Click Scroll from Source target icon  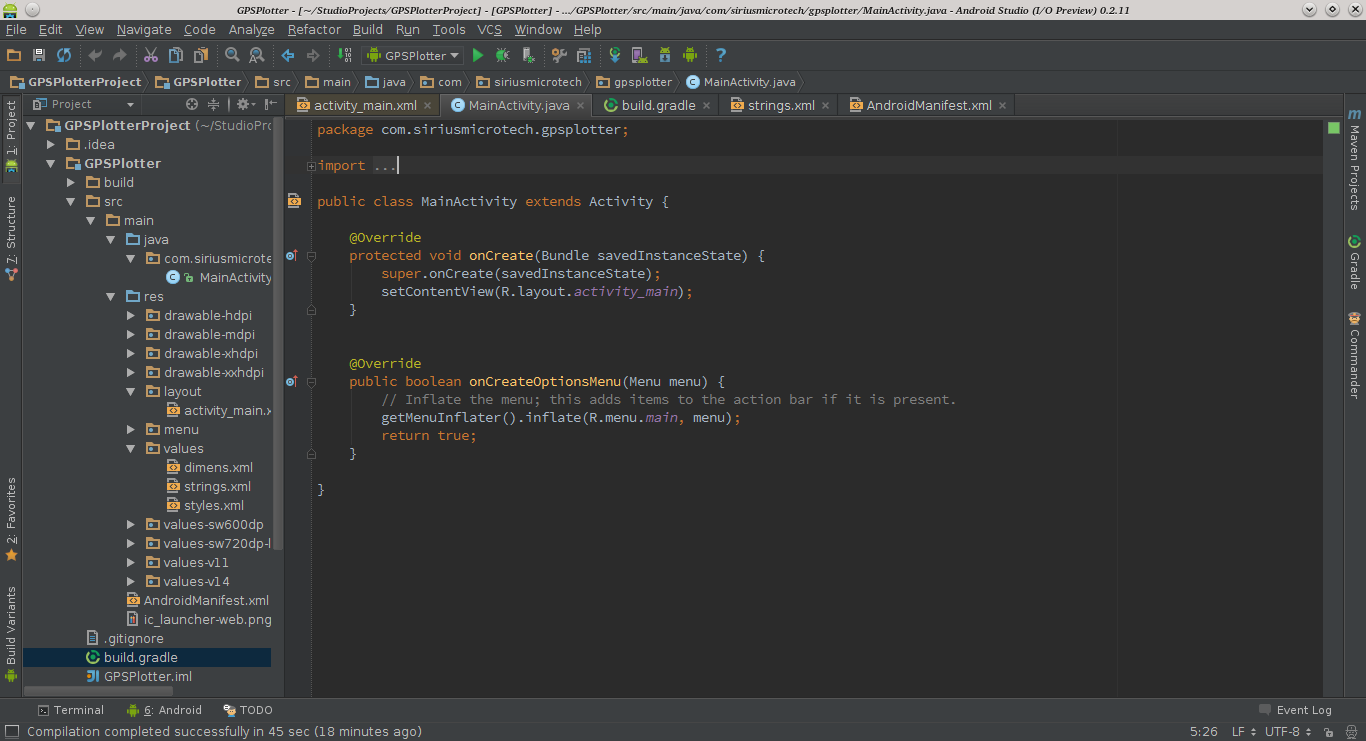pyautogui.click(x=192, y=104)
